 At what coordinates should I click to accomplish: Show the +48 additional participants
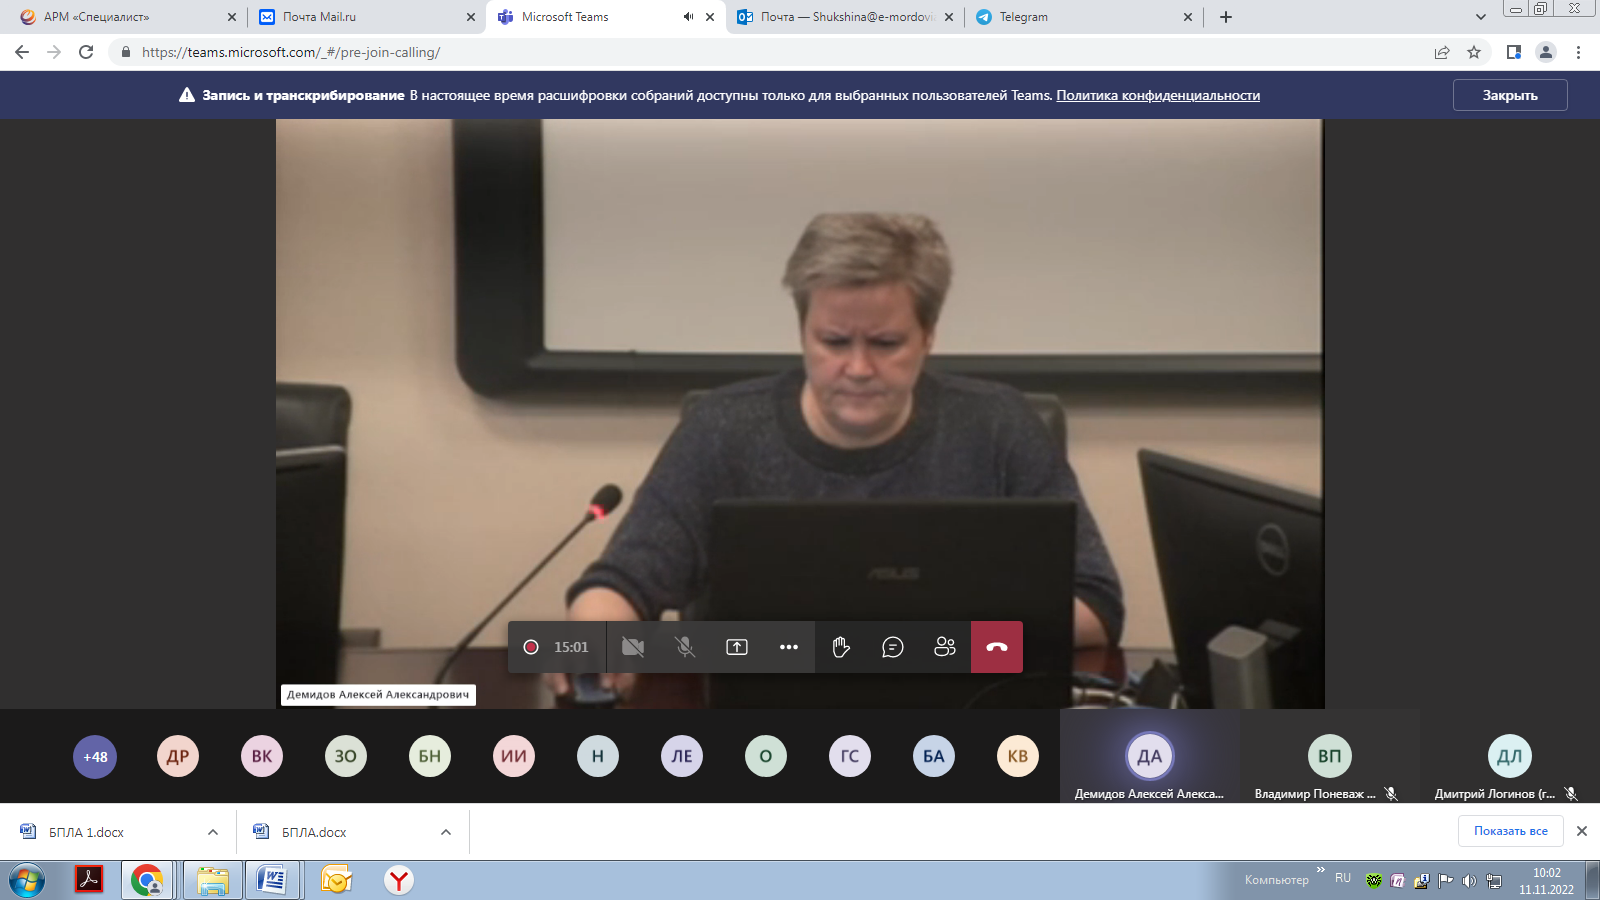(x=95, y=757)
